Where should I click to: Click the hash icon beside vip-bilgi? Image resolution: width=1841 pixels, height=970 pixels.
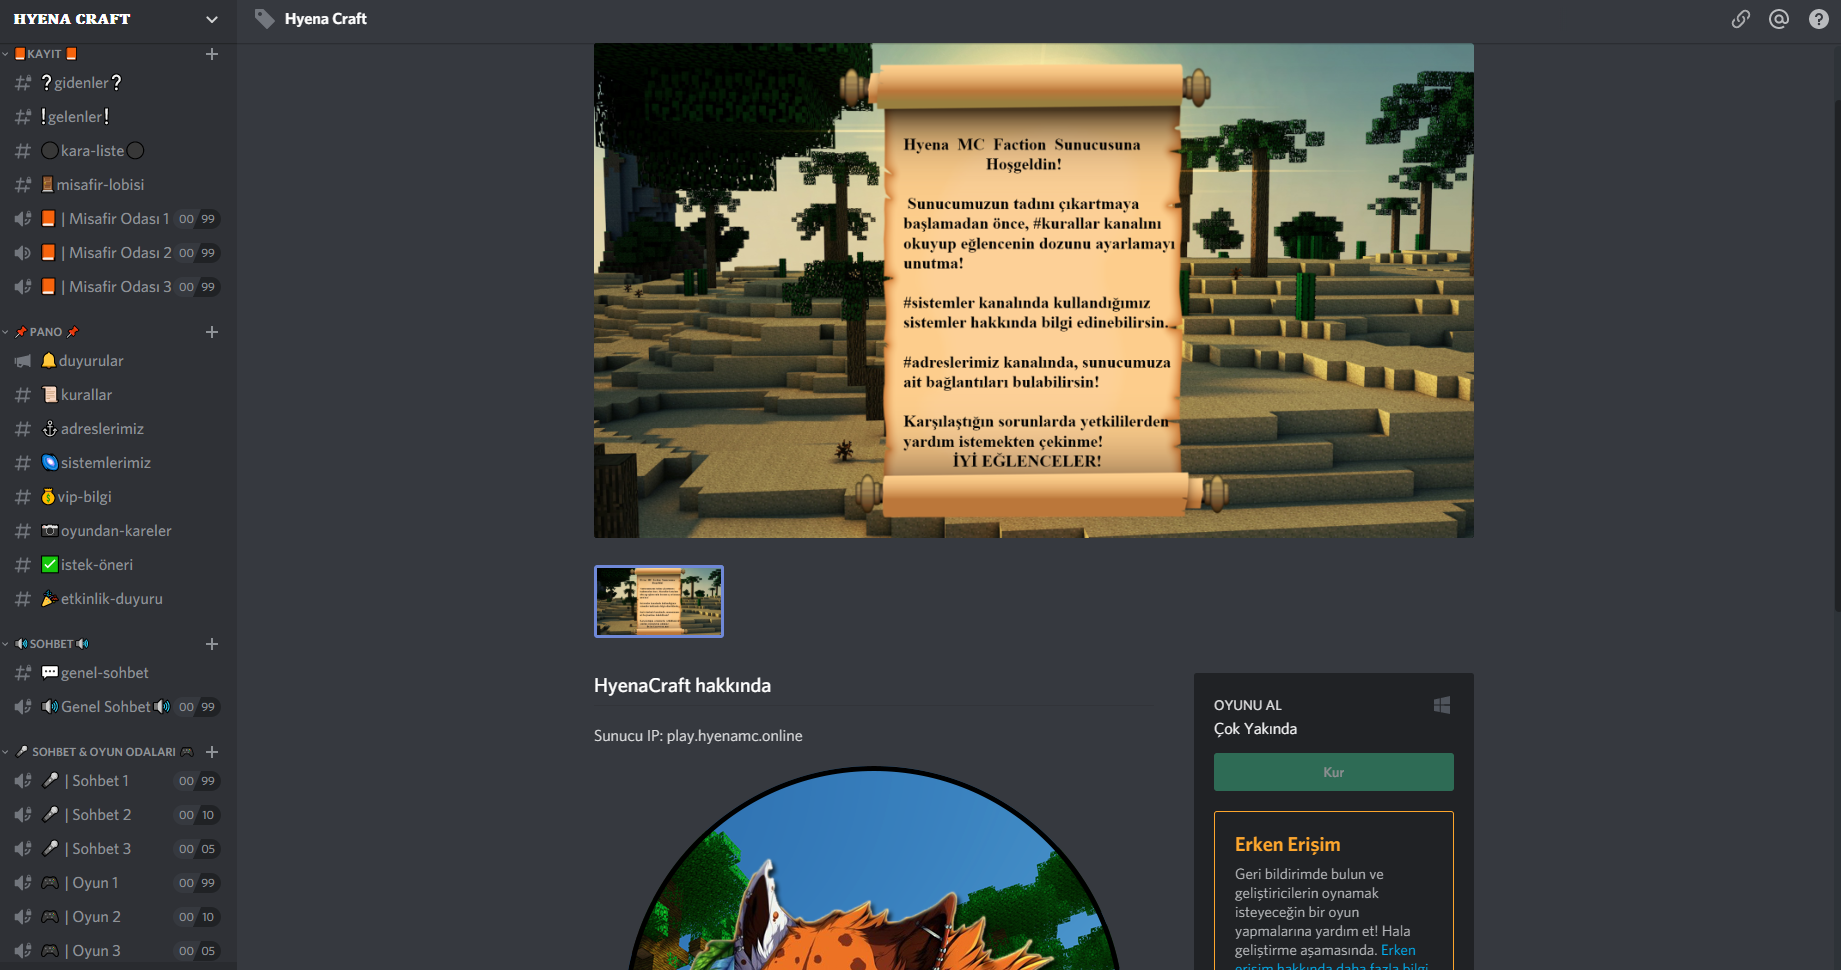(23, 497)
